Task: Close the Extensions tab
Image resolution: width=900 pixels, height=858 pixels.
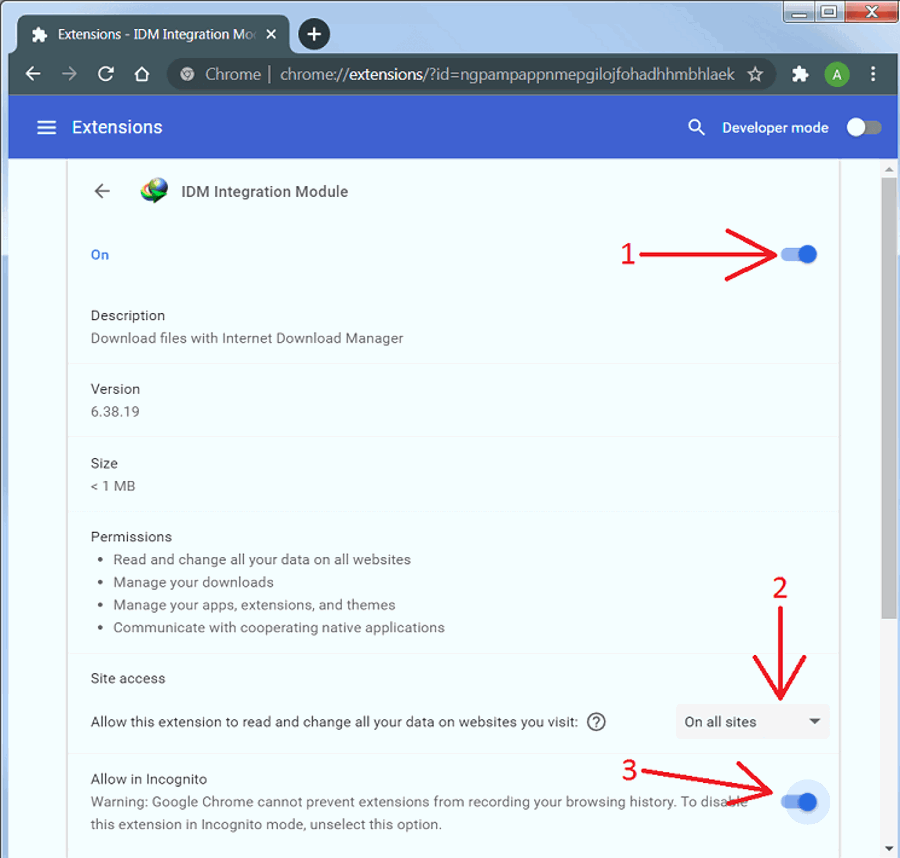Action: 271,34
